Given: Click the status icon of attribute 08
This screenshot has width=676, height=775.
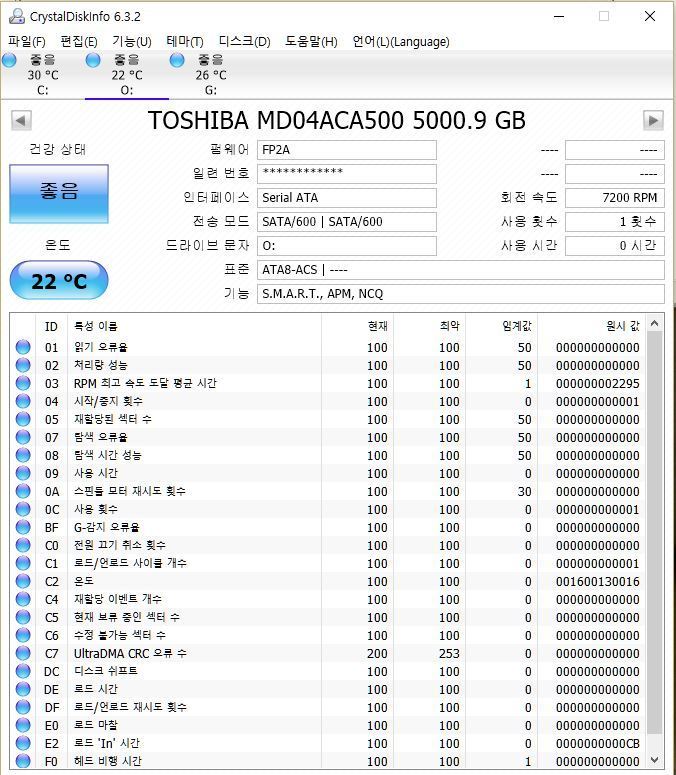Looking at the screenshot, I should tap(23, 455).
